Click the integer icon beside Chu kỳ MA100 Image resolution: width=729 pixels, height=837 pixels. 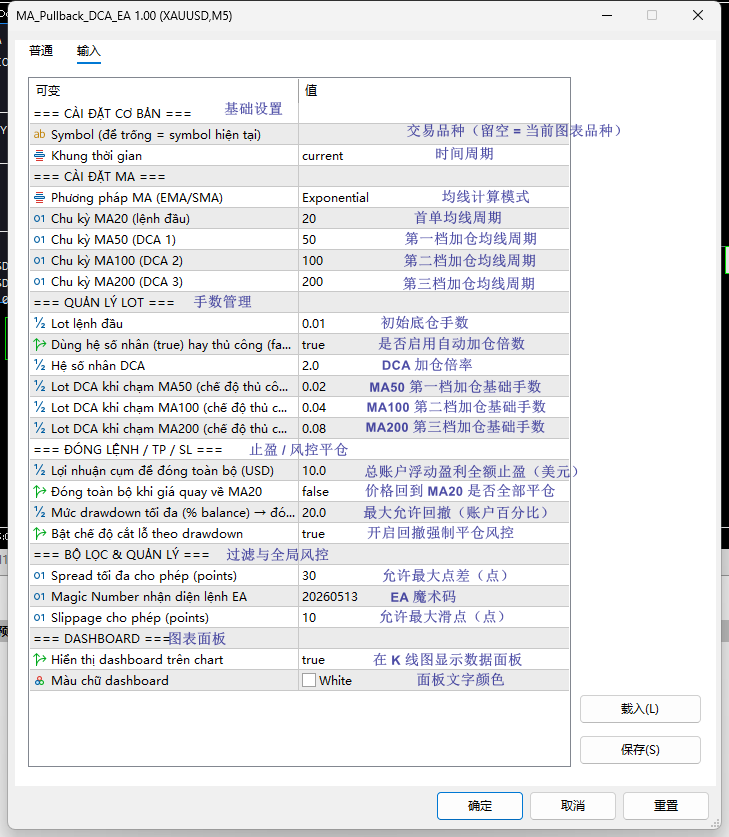click(x=39, y=260)
